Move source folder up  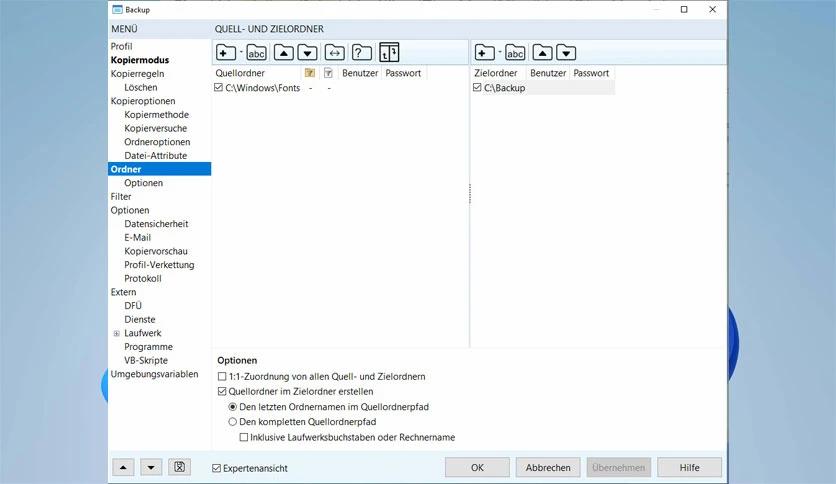pos(284,53)
